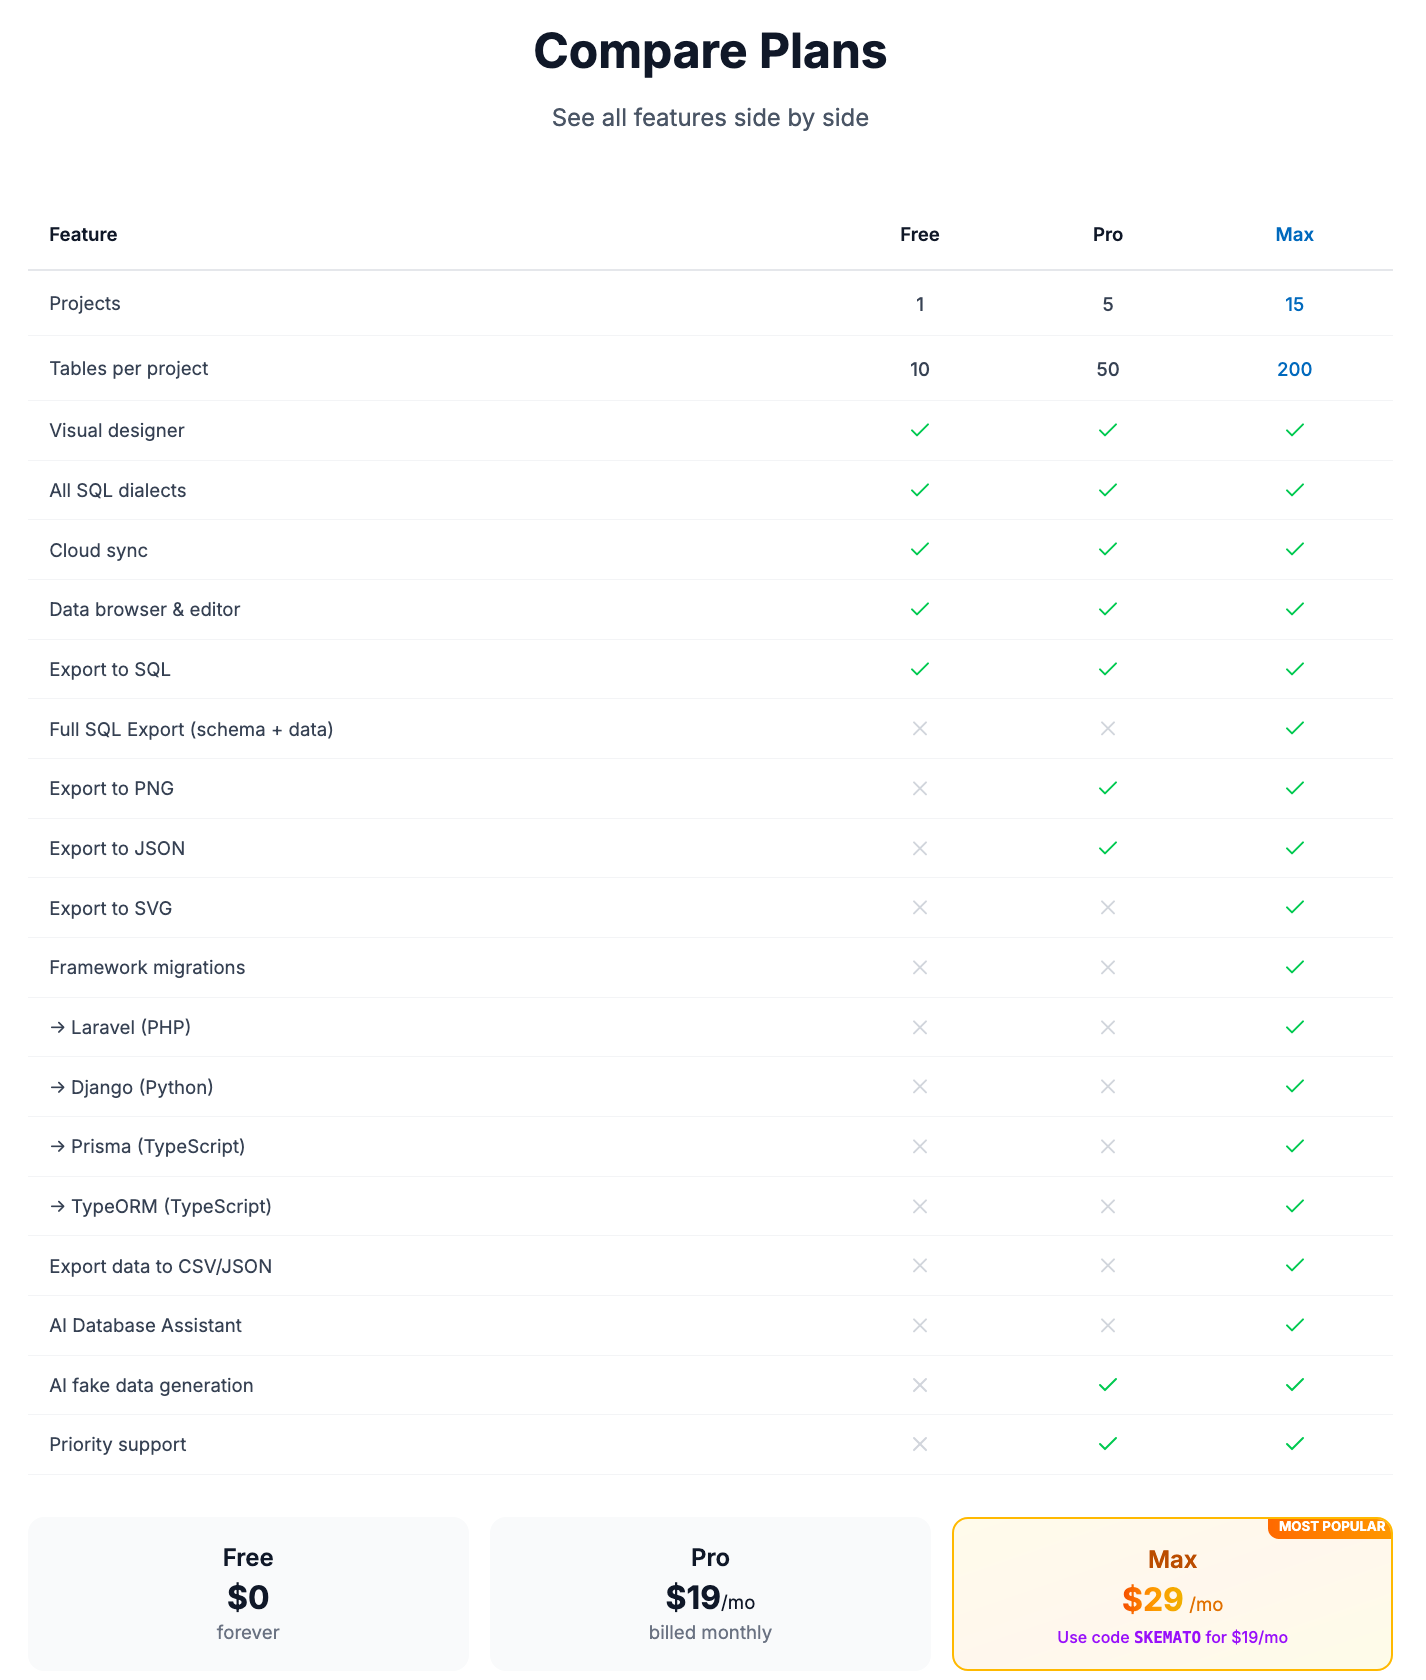Click the Free X mark for Framework migrations
This screenshot has width=1426, height=1680.
(x=920, y=967)
